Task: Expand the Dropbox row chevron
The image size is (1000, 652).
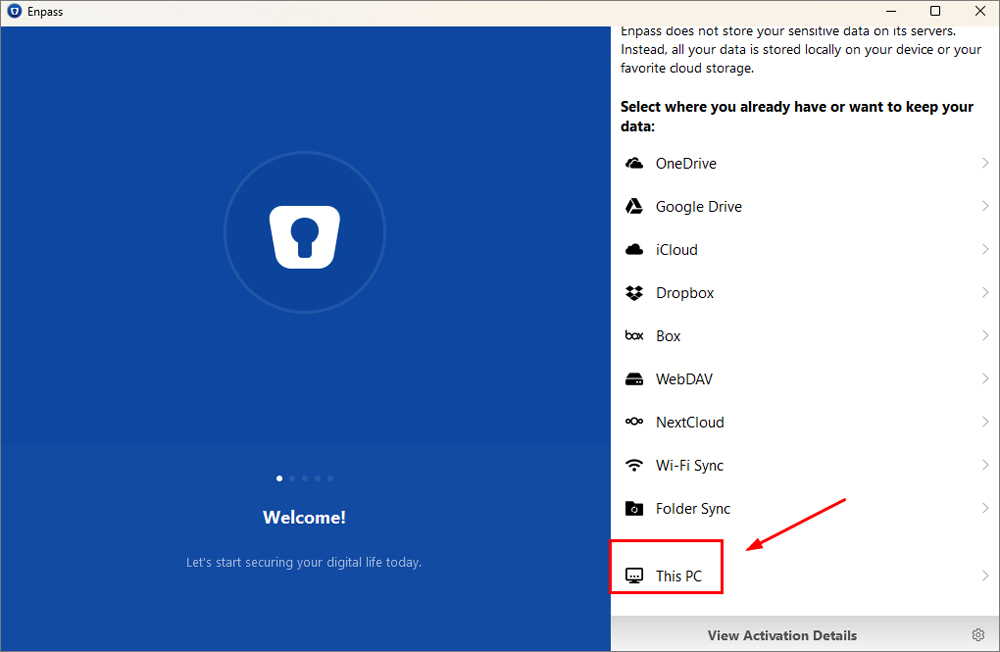Action: 985,293
